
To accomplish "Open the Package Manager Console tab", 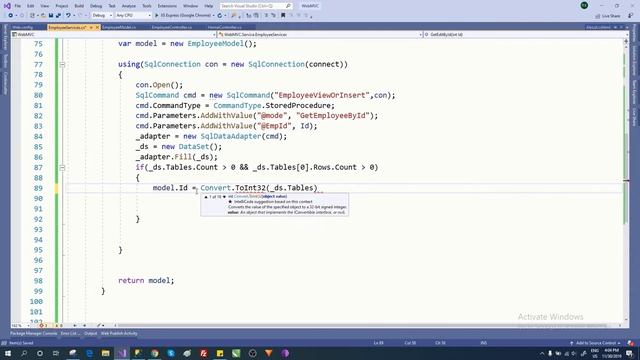I will pyautogui.click(x=33, y=333).
